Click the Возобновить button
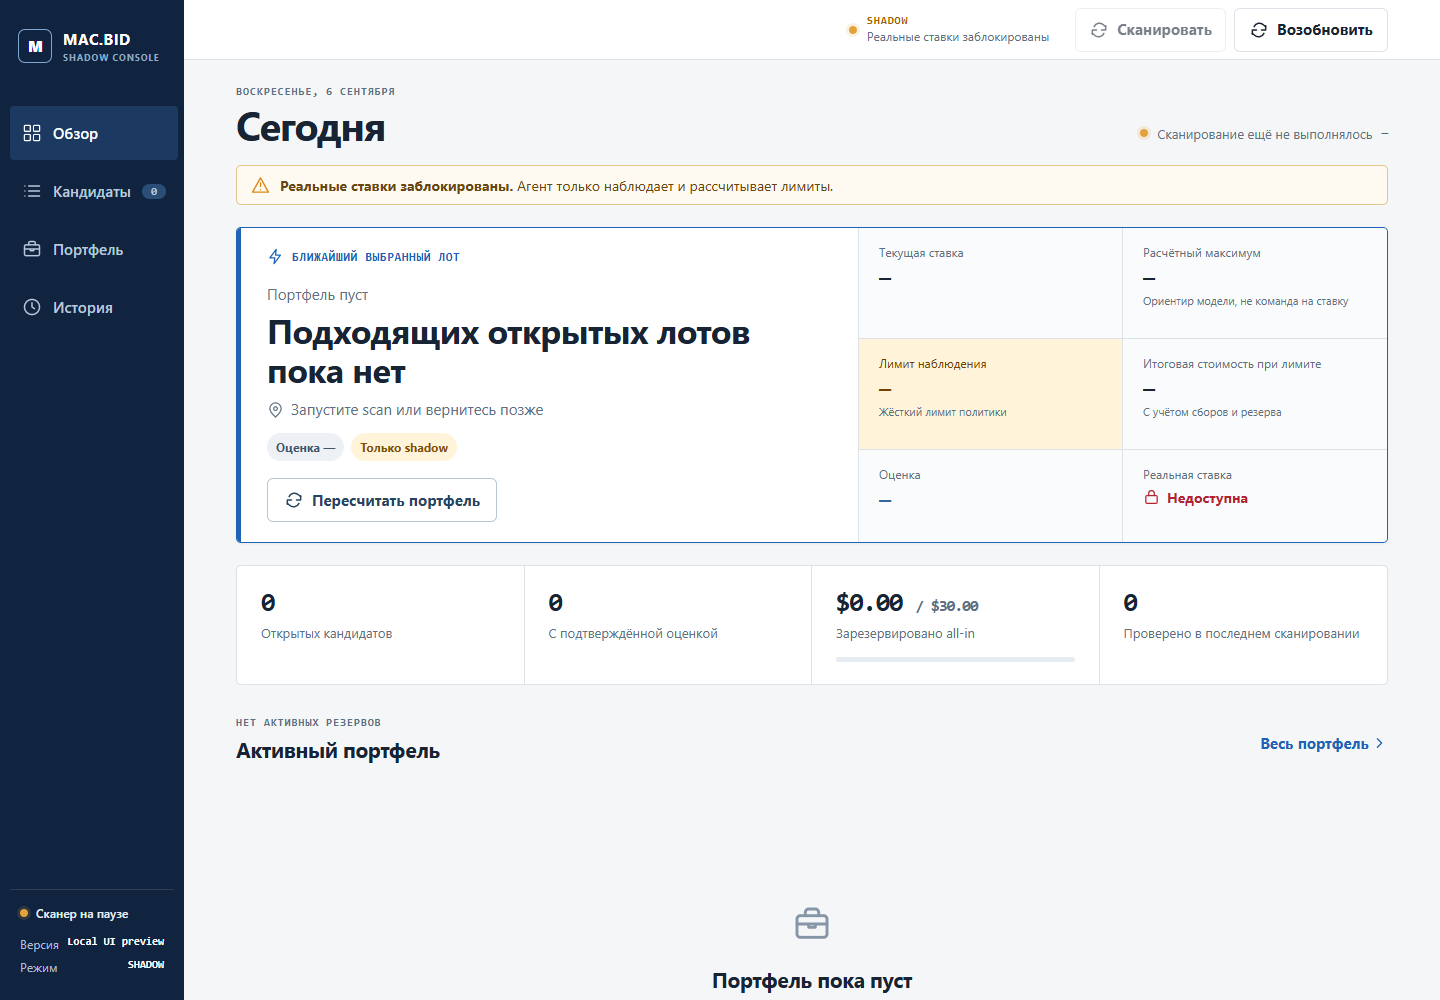Viewport: 1440px width, 1000px height. coord(1311,30)
